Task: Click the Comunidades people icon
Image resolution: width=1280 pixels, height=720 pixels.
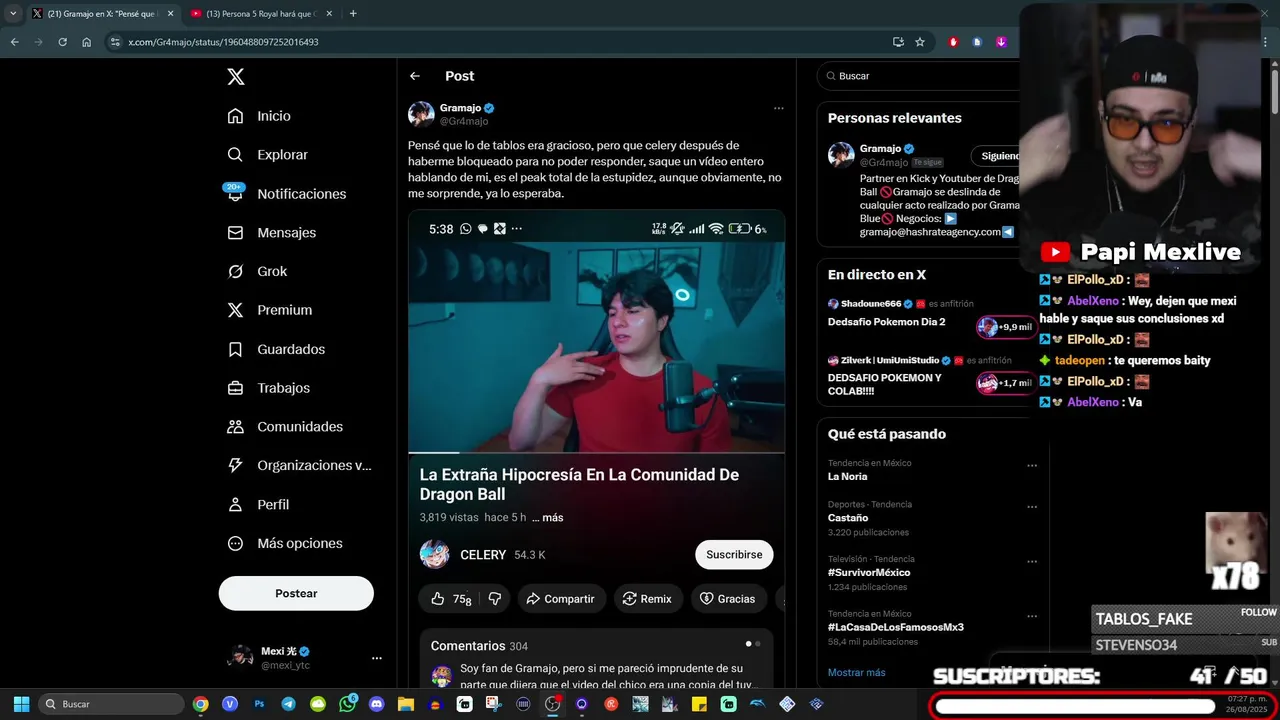Action: [235, 427]
